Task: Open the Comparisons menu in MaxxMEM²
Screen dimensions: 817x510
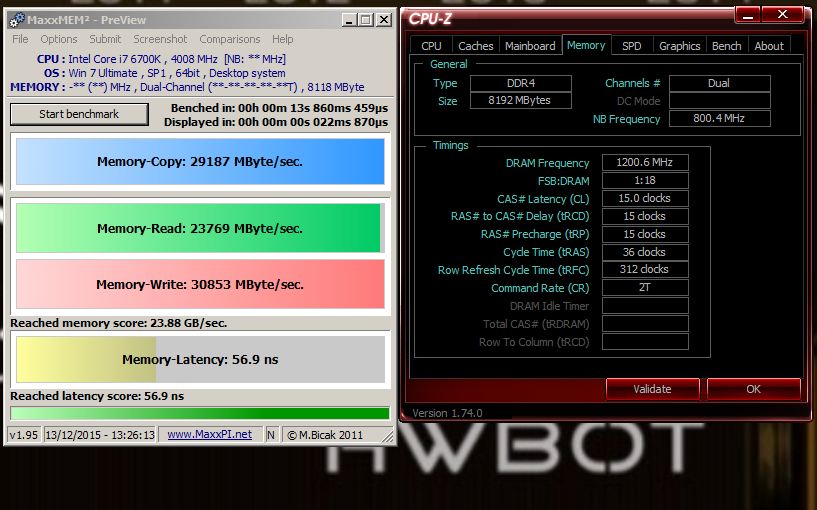Action: tap(230, 39)
